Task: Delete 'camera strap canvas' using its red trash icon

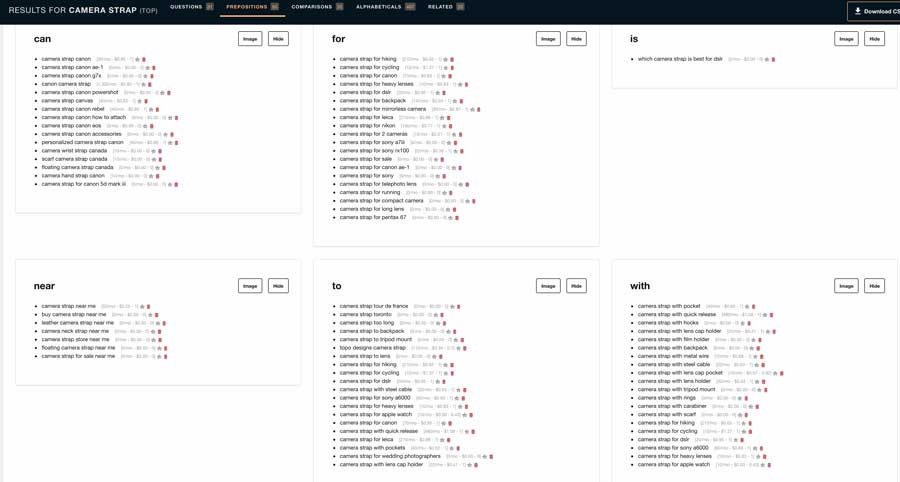Action: pos(146,101)
